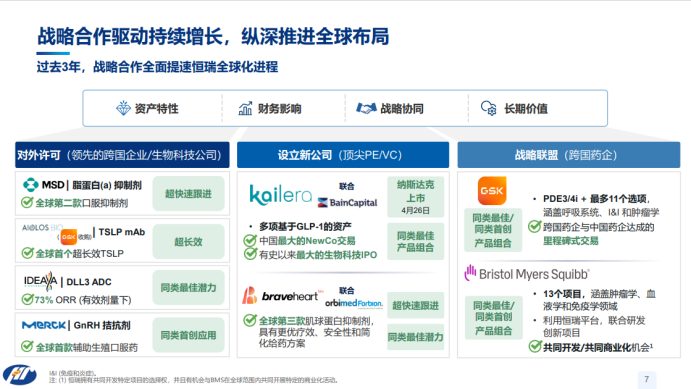Click the text GnRH 拮抗剂
691x389 pixels.
pos(102,325)
